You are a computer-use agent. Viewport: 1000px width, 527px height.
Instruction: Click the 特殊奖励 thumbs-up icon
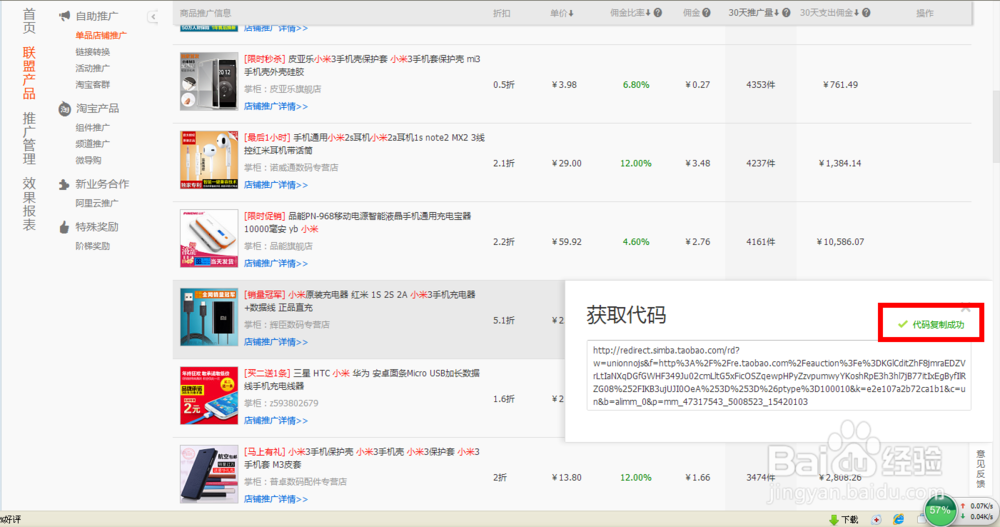(x=64, y=227)
